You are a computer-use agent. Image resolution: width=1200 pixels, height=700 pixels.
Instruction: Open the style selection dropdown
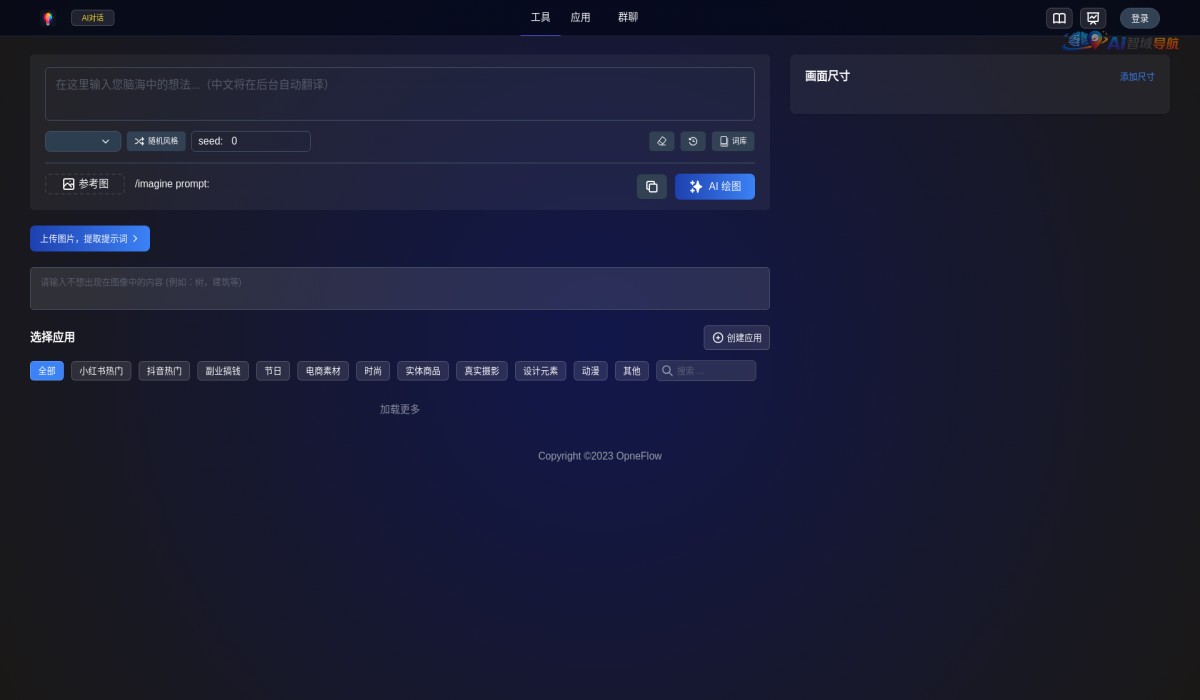point(83,141)
